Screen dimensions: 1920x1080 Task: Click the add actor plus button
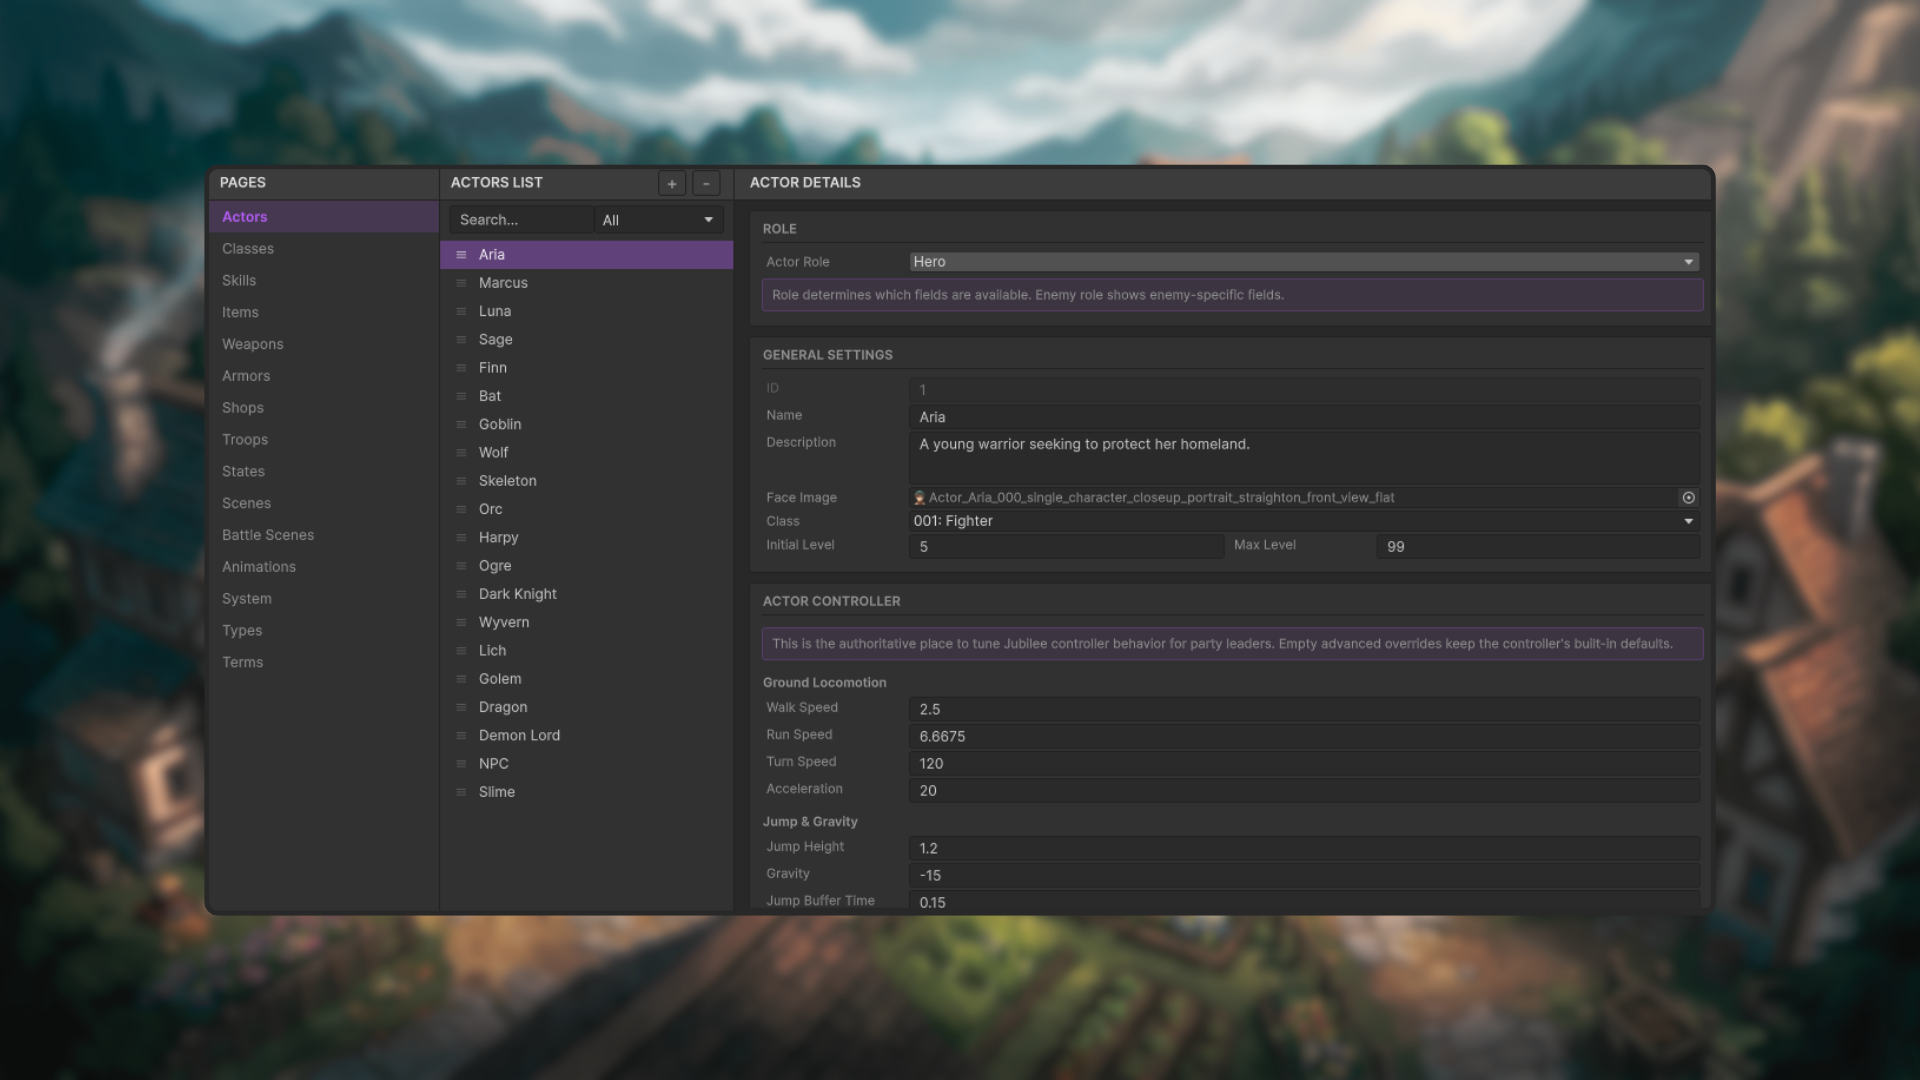(x=672, y=183)
